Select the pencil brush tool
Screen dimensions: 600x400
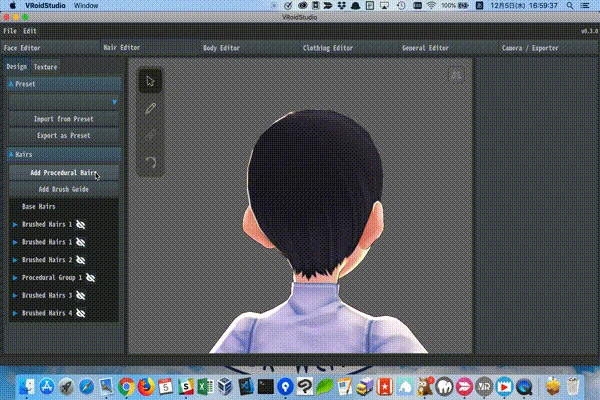[150, 108]
